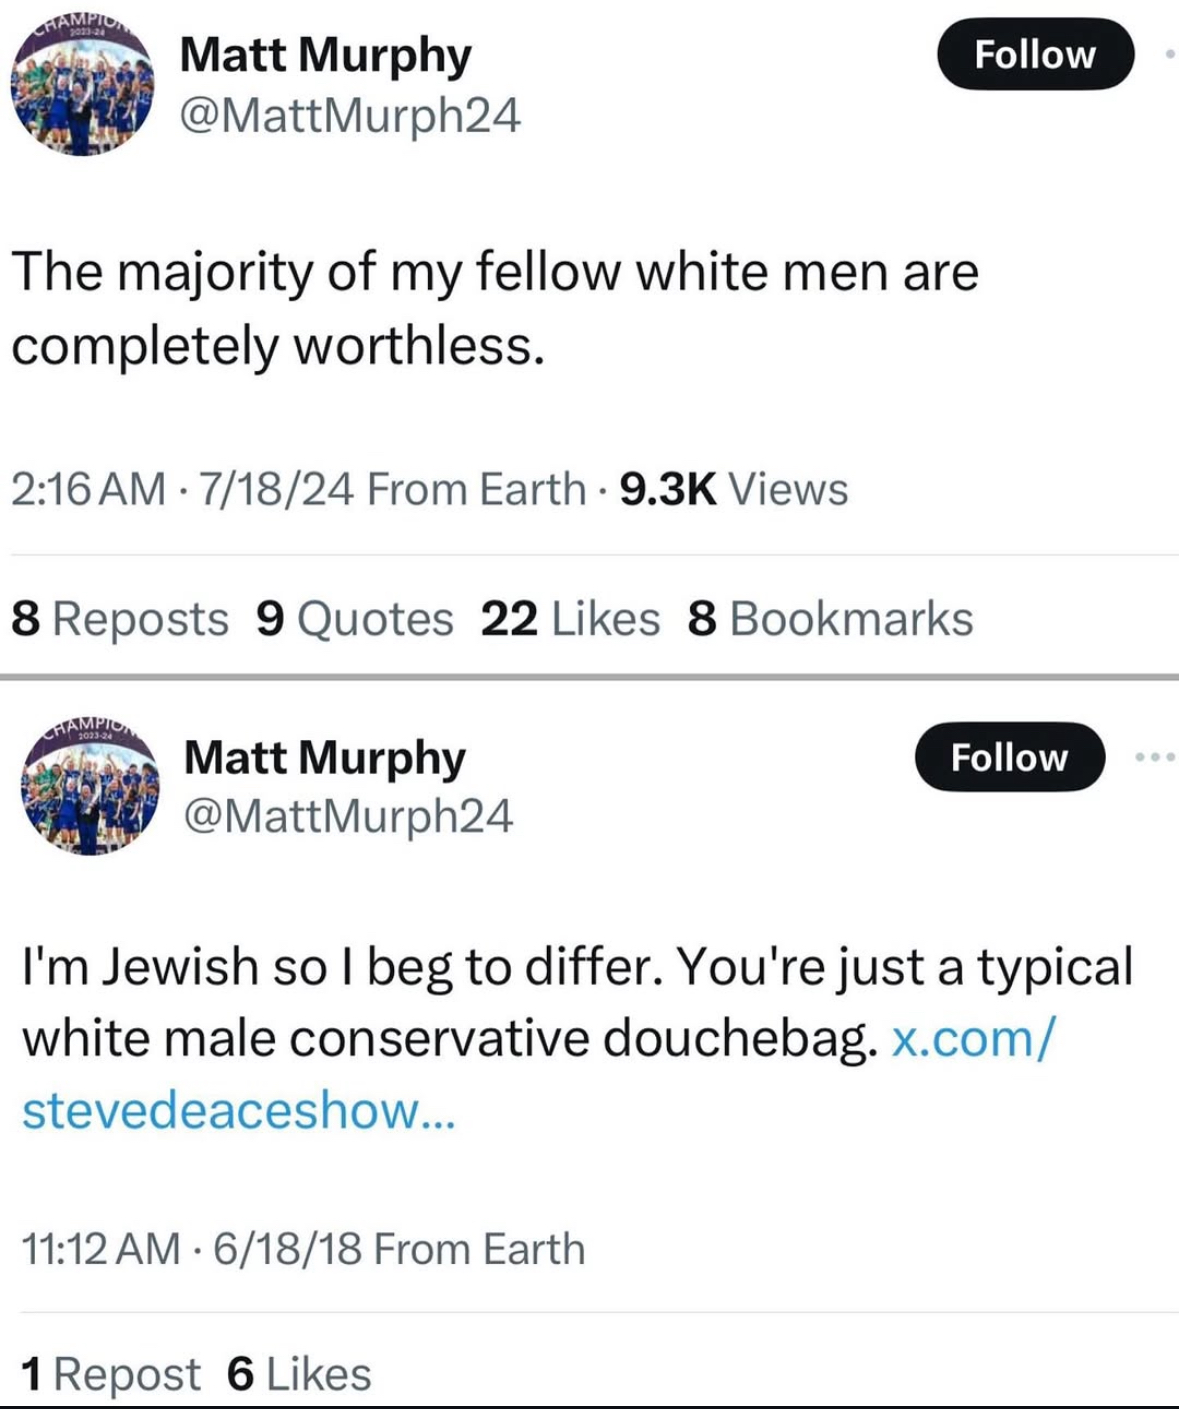Viewport: 1179px width, 1409px height.
Task: Open the three-dot menu on the 6/18/18 tweet
Action: [1156, 758]
